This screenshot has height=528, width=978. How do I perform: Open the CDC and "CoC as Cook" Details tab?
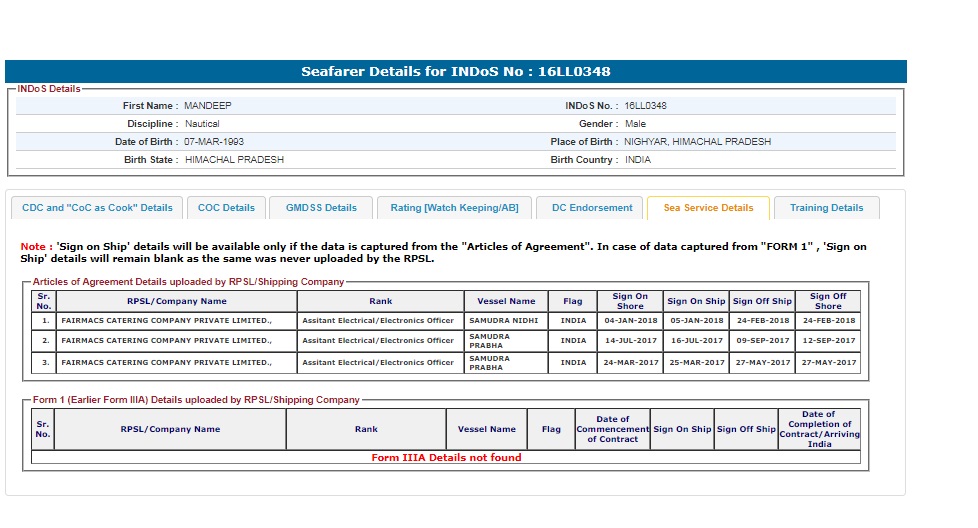coord(97,208)
